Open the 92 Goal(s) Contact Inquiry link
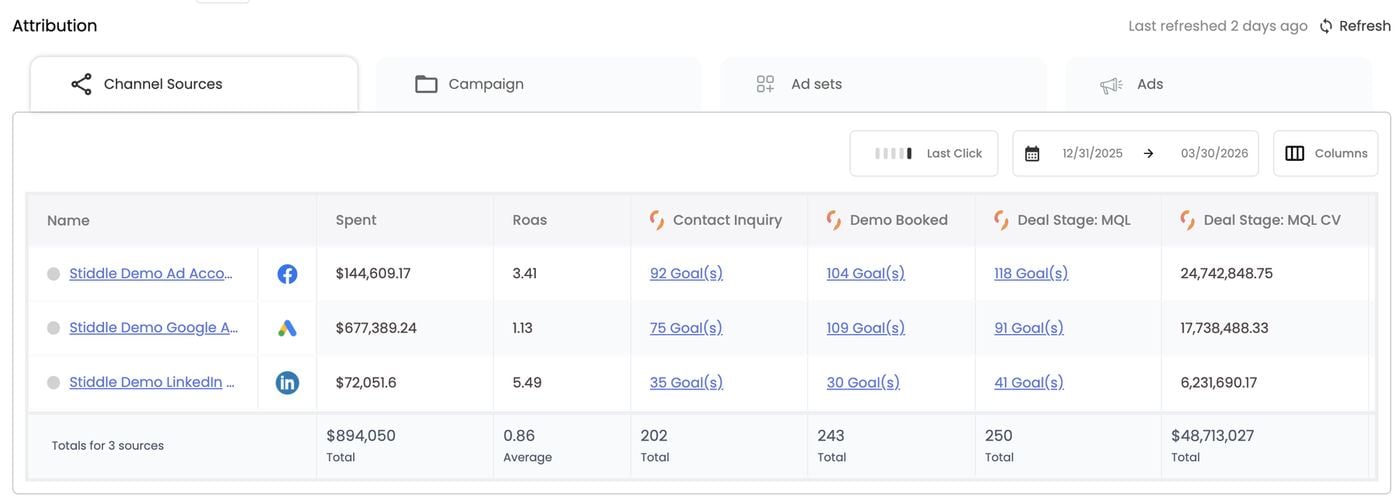Image resolution: width=1400 pixels, height=502 pixels. [686, 273]
